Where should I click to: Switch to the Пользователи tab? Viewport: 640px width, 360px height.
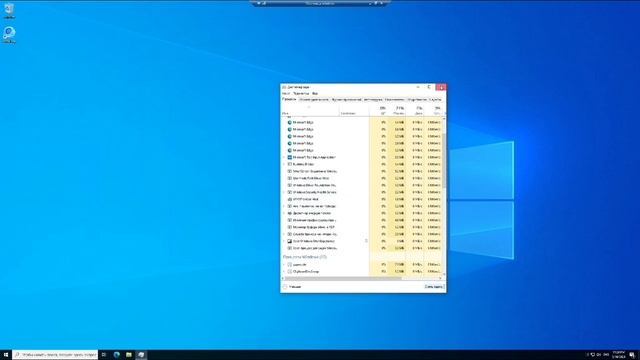point(395,100)
